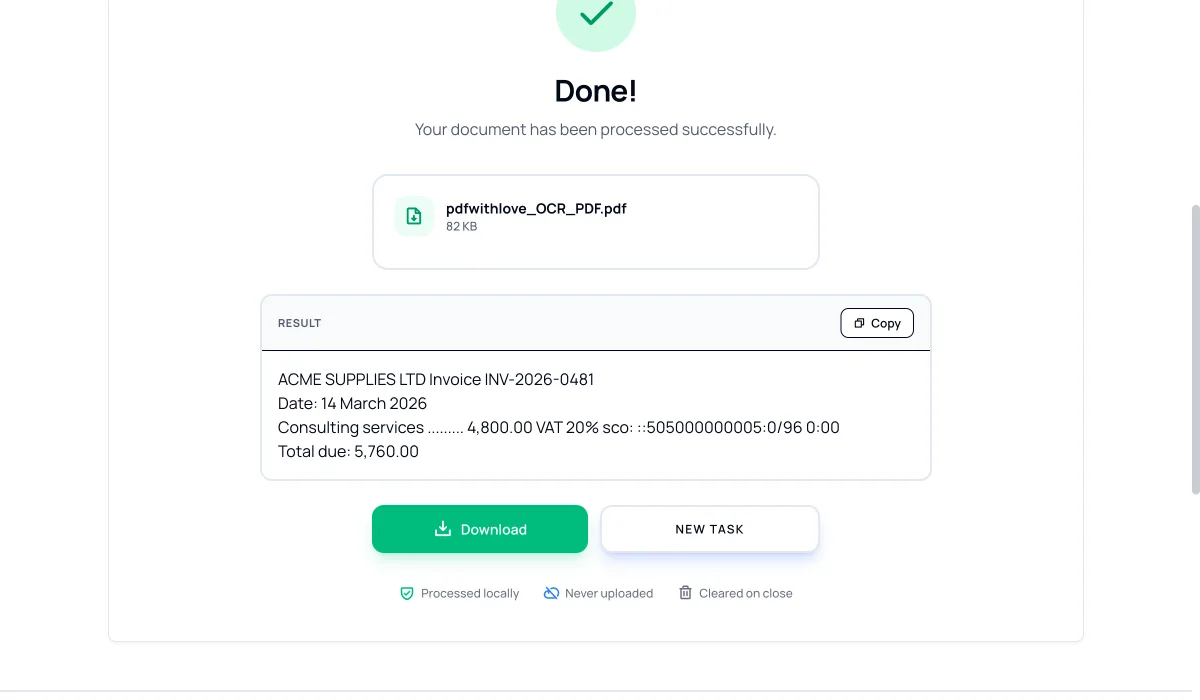Click the RESULT panel header label
The width and height of the screenshot is (1200, 700).
pos(300,323)
